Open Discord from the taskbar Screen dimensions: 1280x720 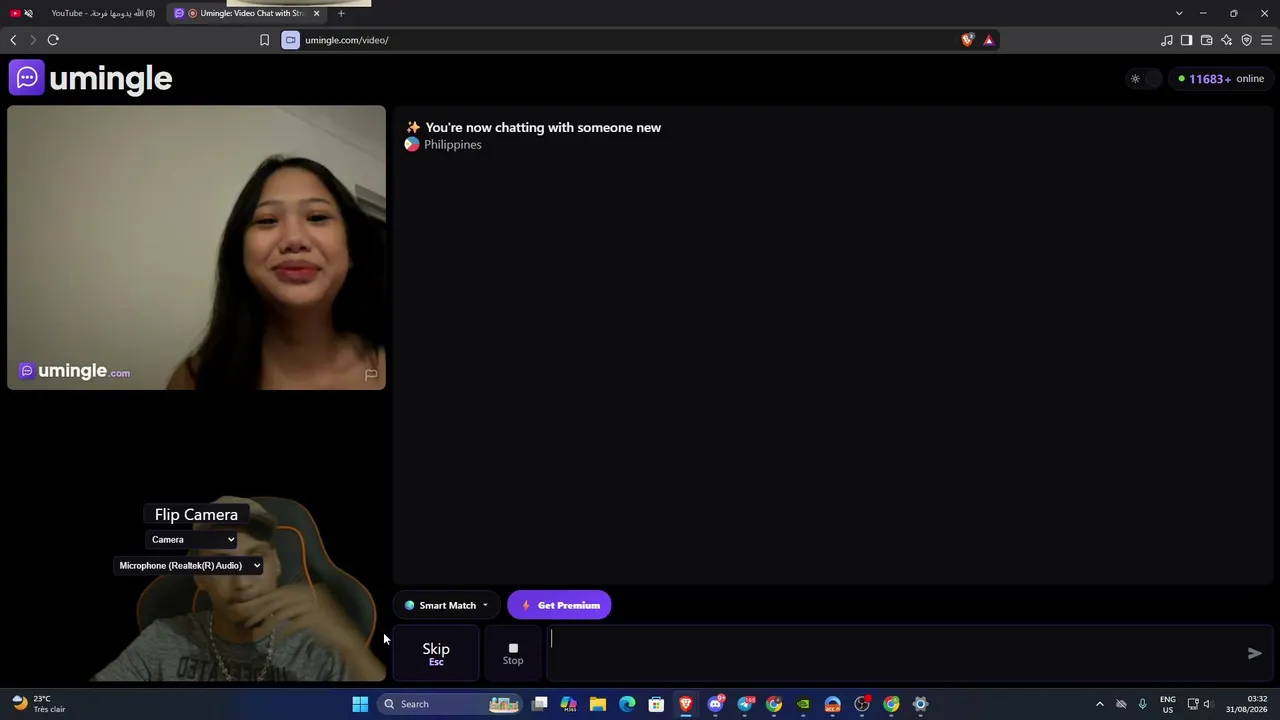click(715, 704)
